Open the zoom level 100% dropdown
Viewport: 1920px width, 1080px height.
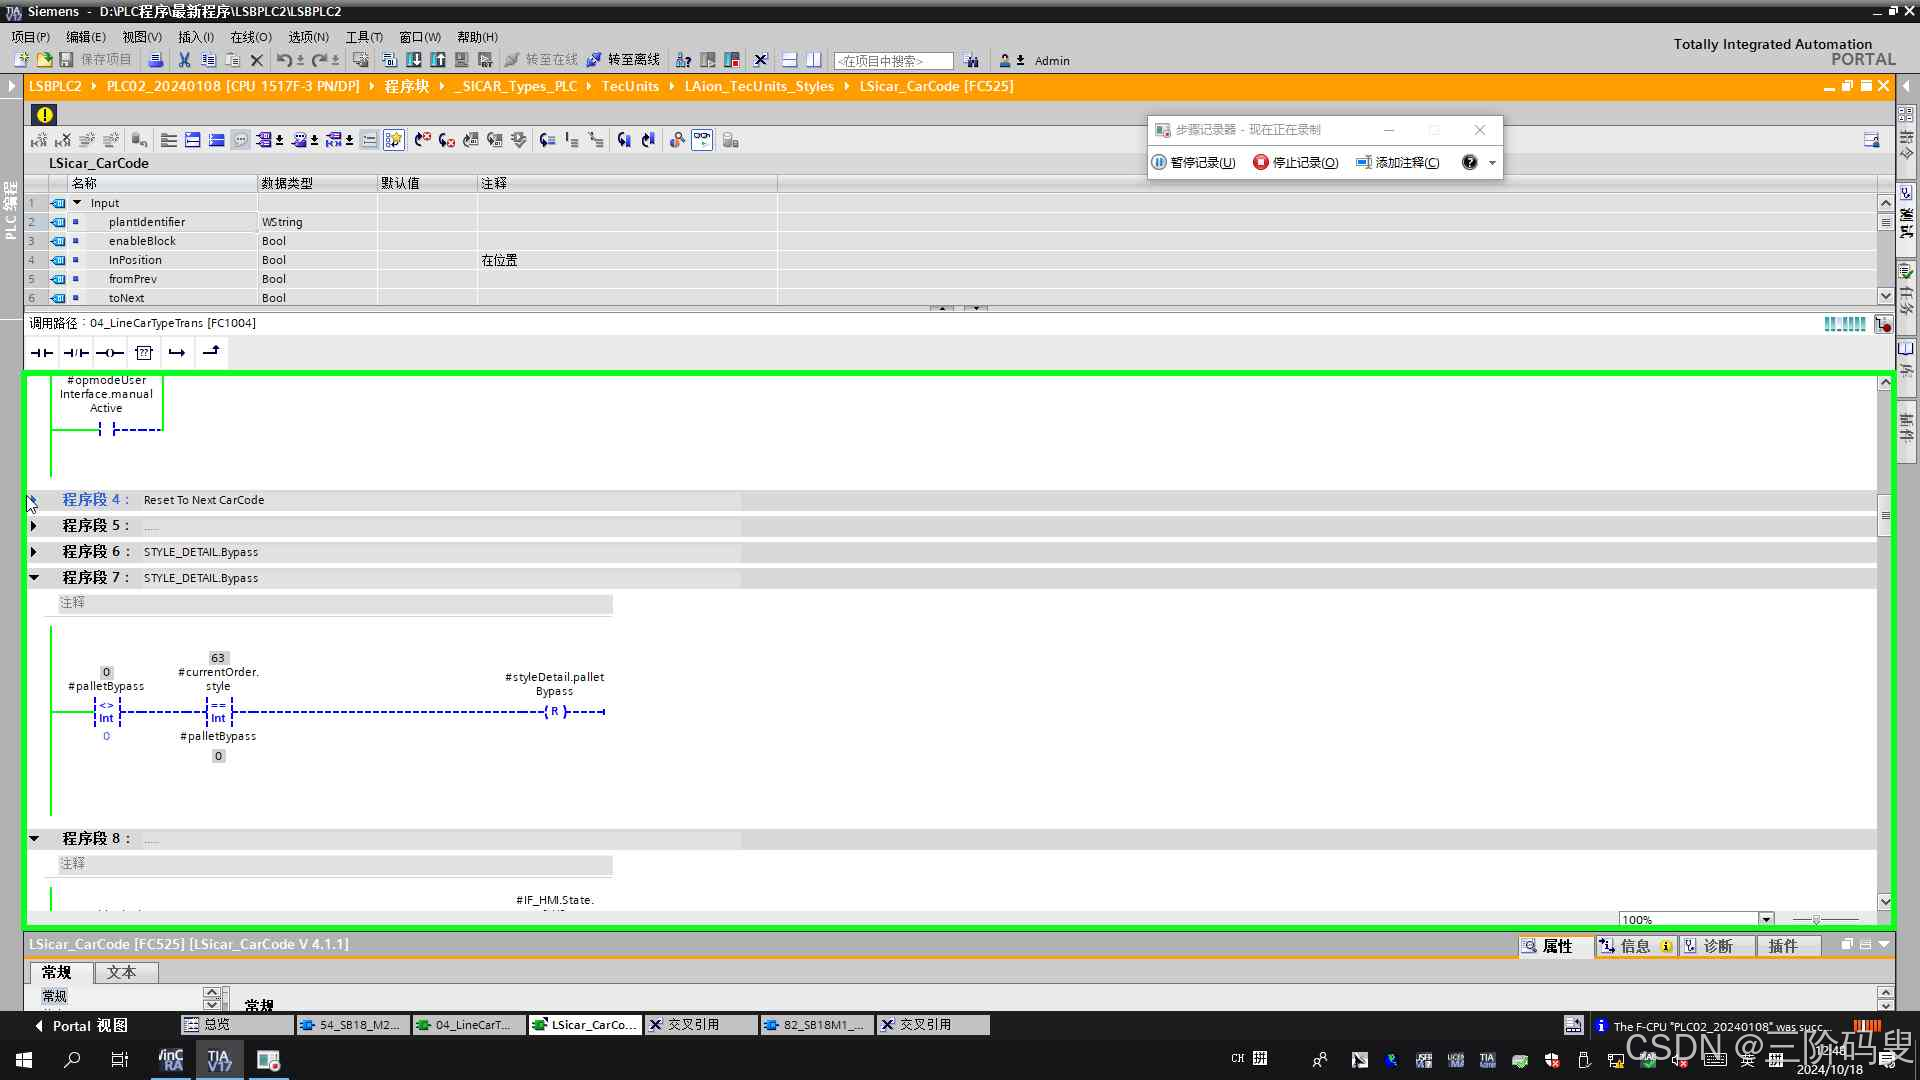click(x=1766, y=919)
